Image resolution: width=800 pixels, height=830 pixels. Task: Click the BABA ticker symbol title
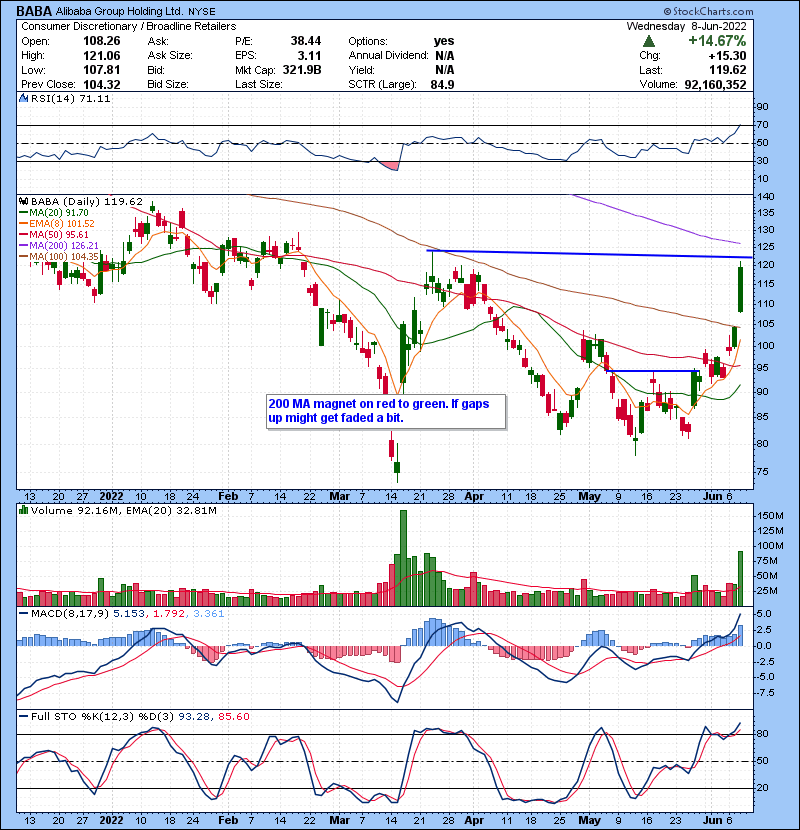(34, 11)
